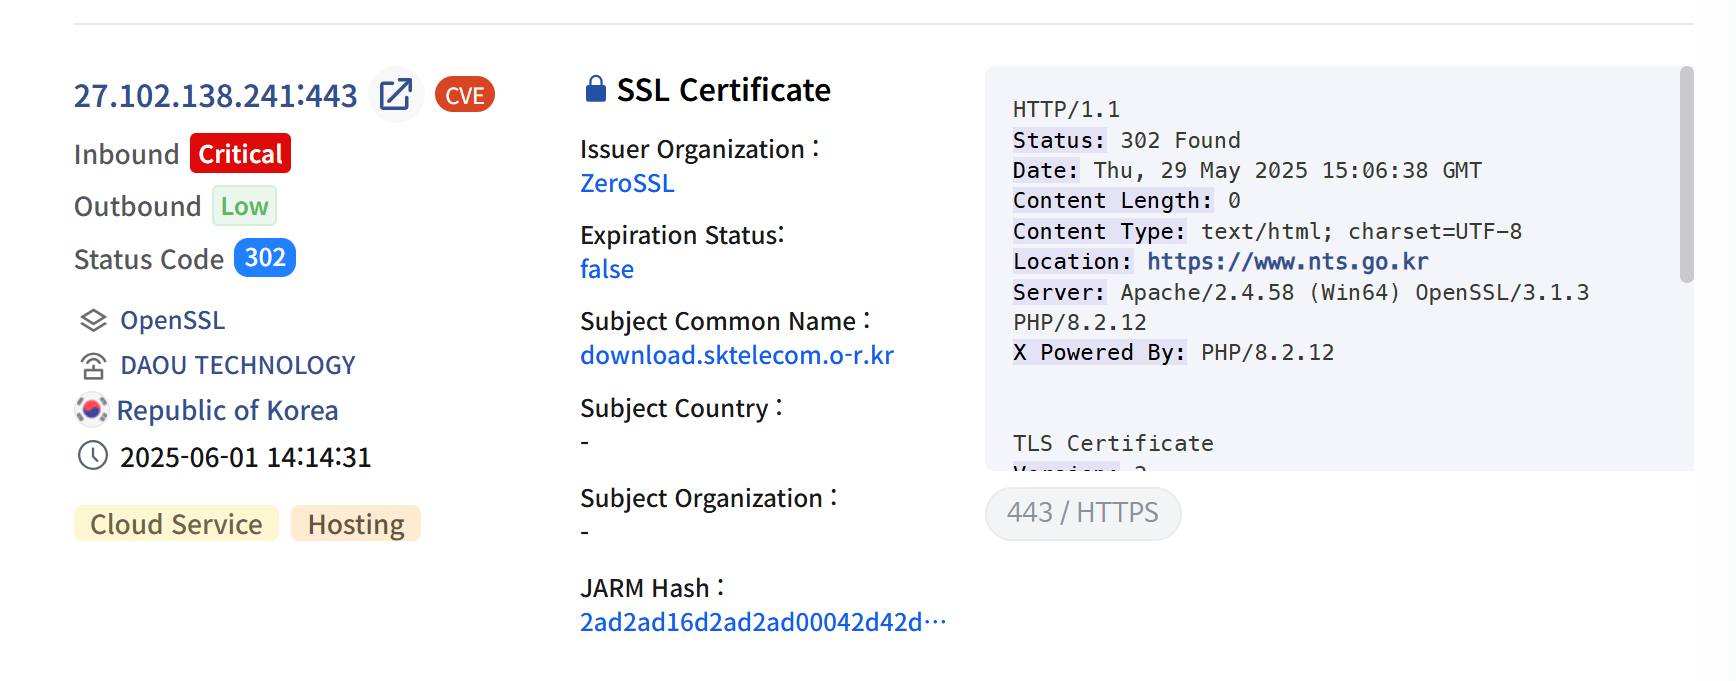
Task: Click the Hosting tag
Action: [356, 524]
